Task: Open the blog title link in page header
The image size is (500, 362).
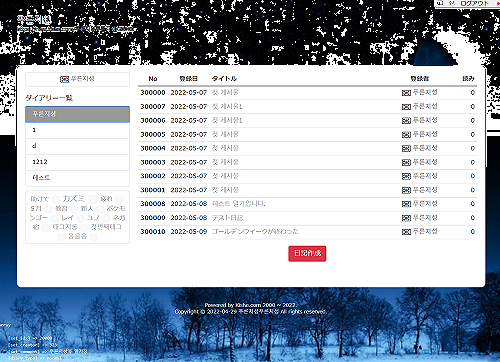Action: click(35, 19)
